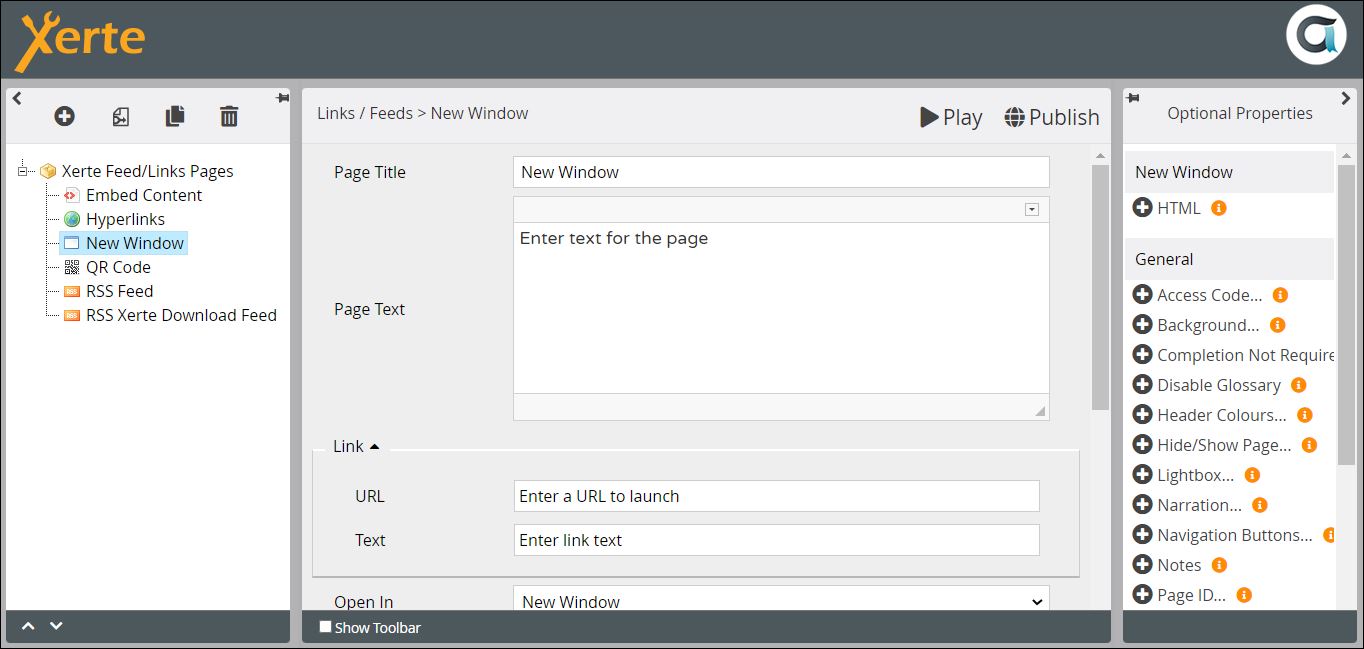Pin the left tree panel
The image size is (1364, 649).
(x=283, y=98)
